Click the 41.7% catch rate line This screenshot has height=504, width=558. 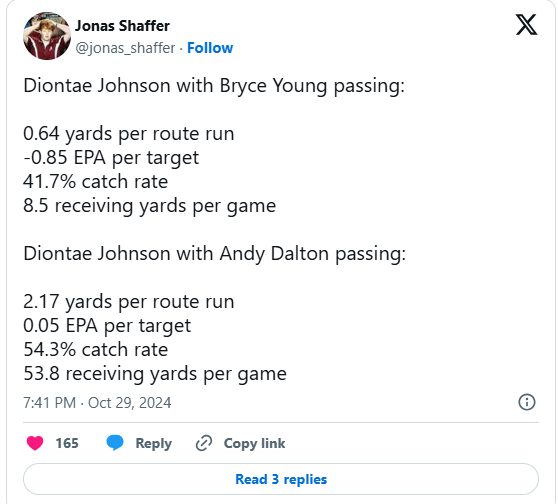pyautogui.click(x=95, y=182)
